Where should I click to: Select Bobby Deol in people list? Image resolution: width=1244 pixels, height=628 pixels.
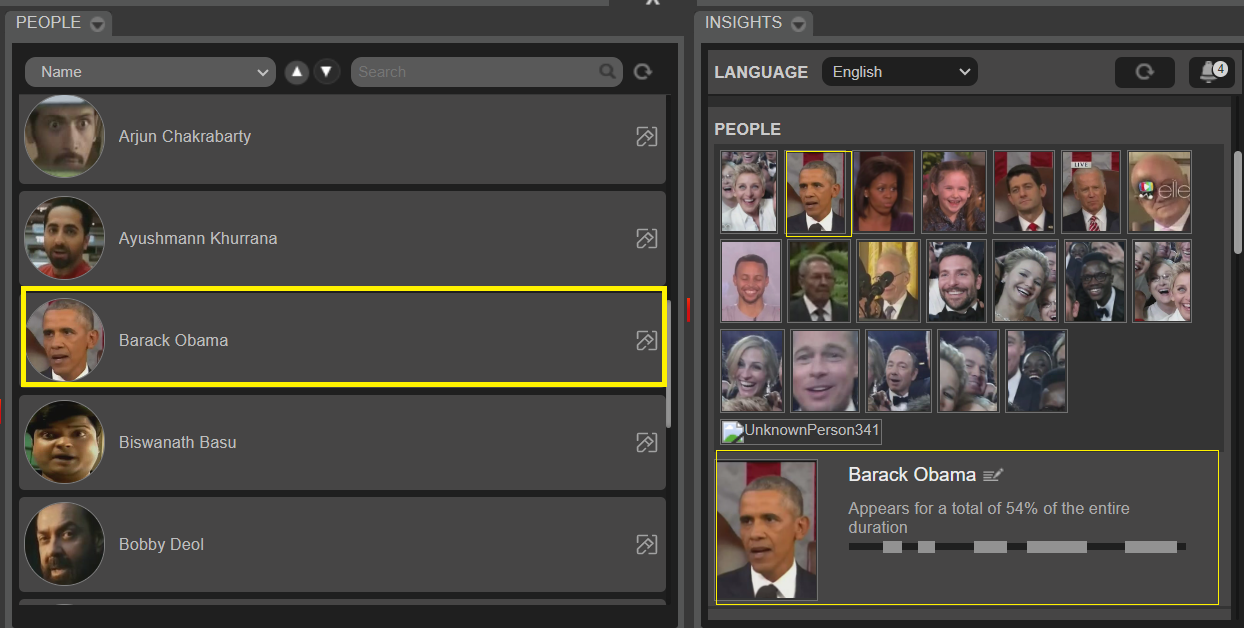point(342,545)
